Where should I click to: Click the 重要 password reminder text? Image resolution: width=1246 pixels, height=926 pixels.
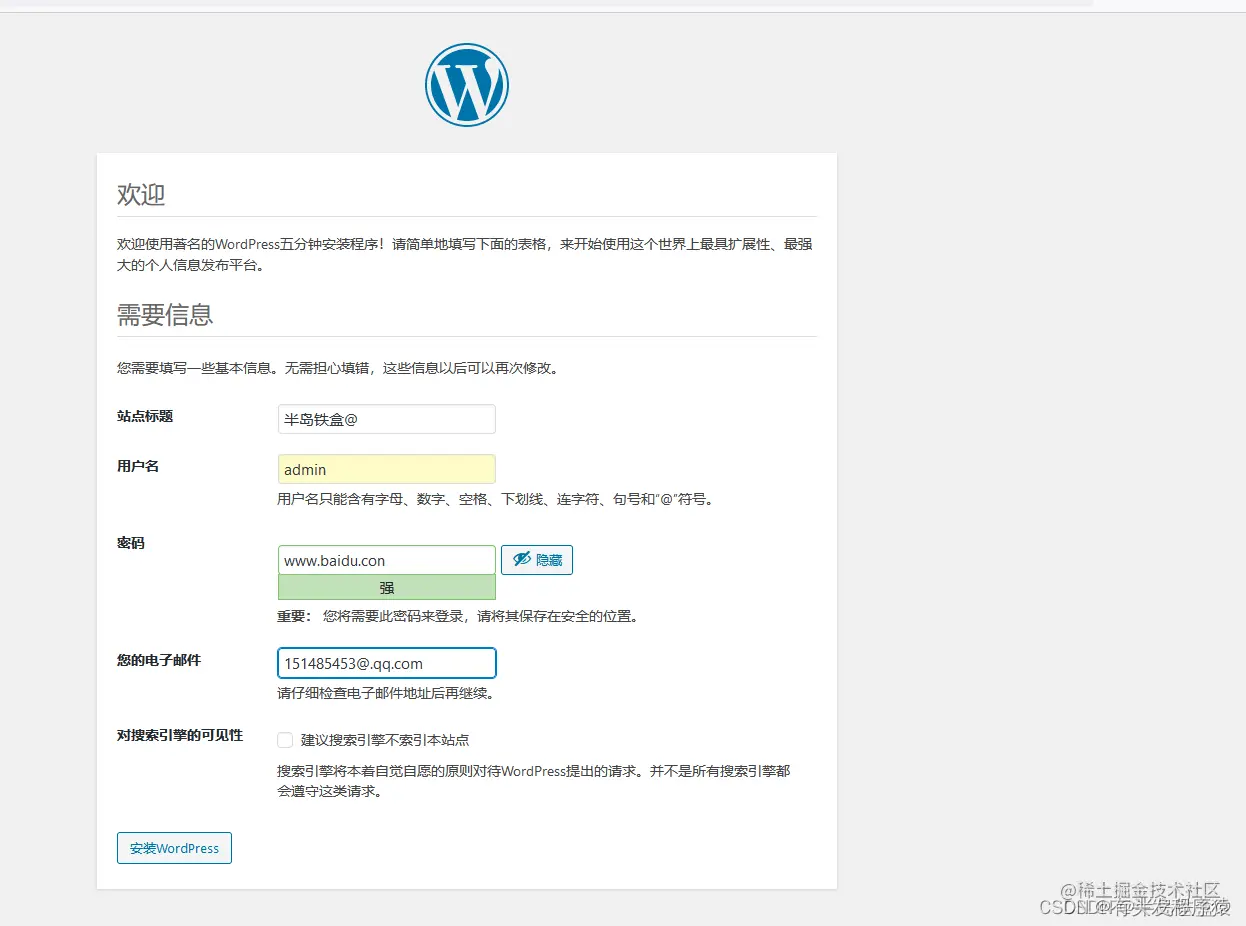tap(458, 616)
